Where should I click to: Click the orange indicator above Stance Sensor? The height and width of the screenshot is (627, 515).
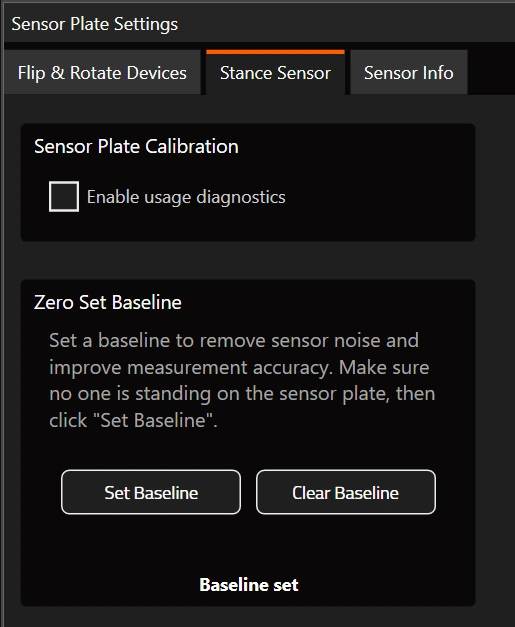pos(275,52)
